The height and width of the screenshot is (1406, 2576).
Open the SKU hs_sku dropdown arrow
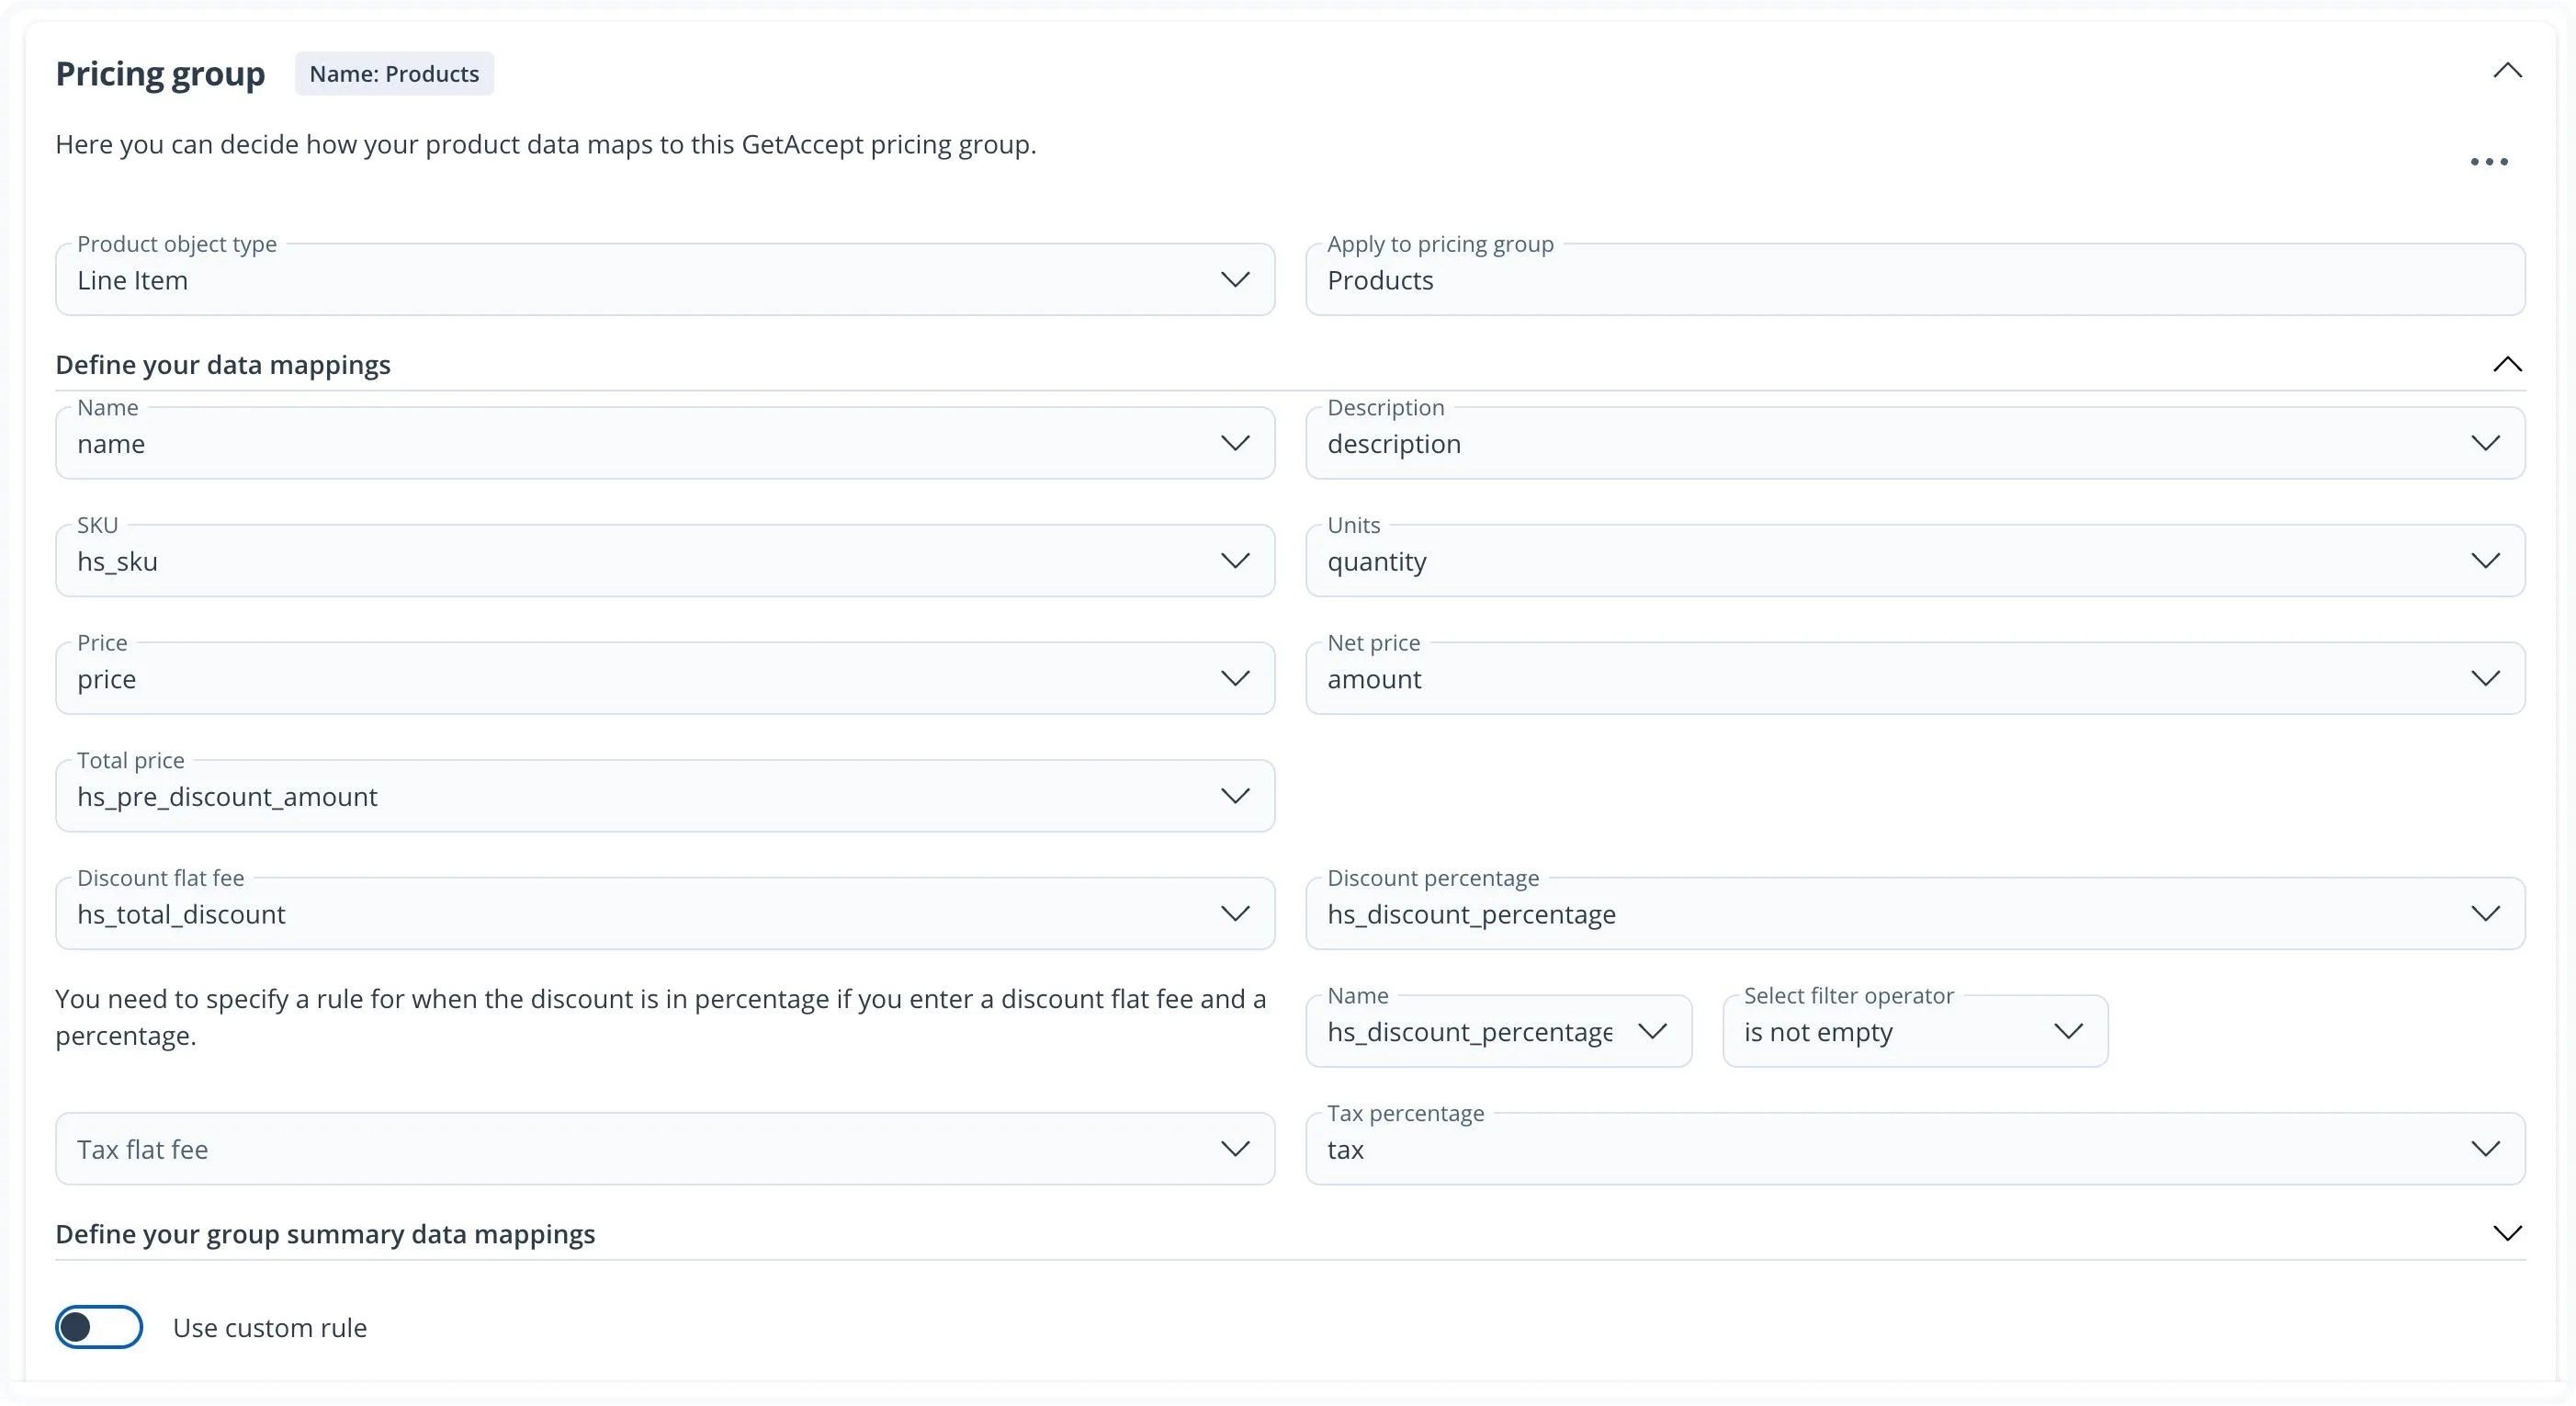tap(1235, 561)
